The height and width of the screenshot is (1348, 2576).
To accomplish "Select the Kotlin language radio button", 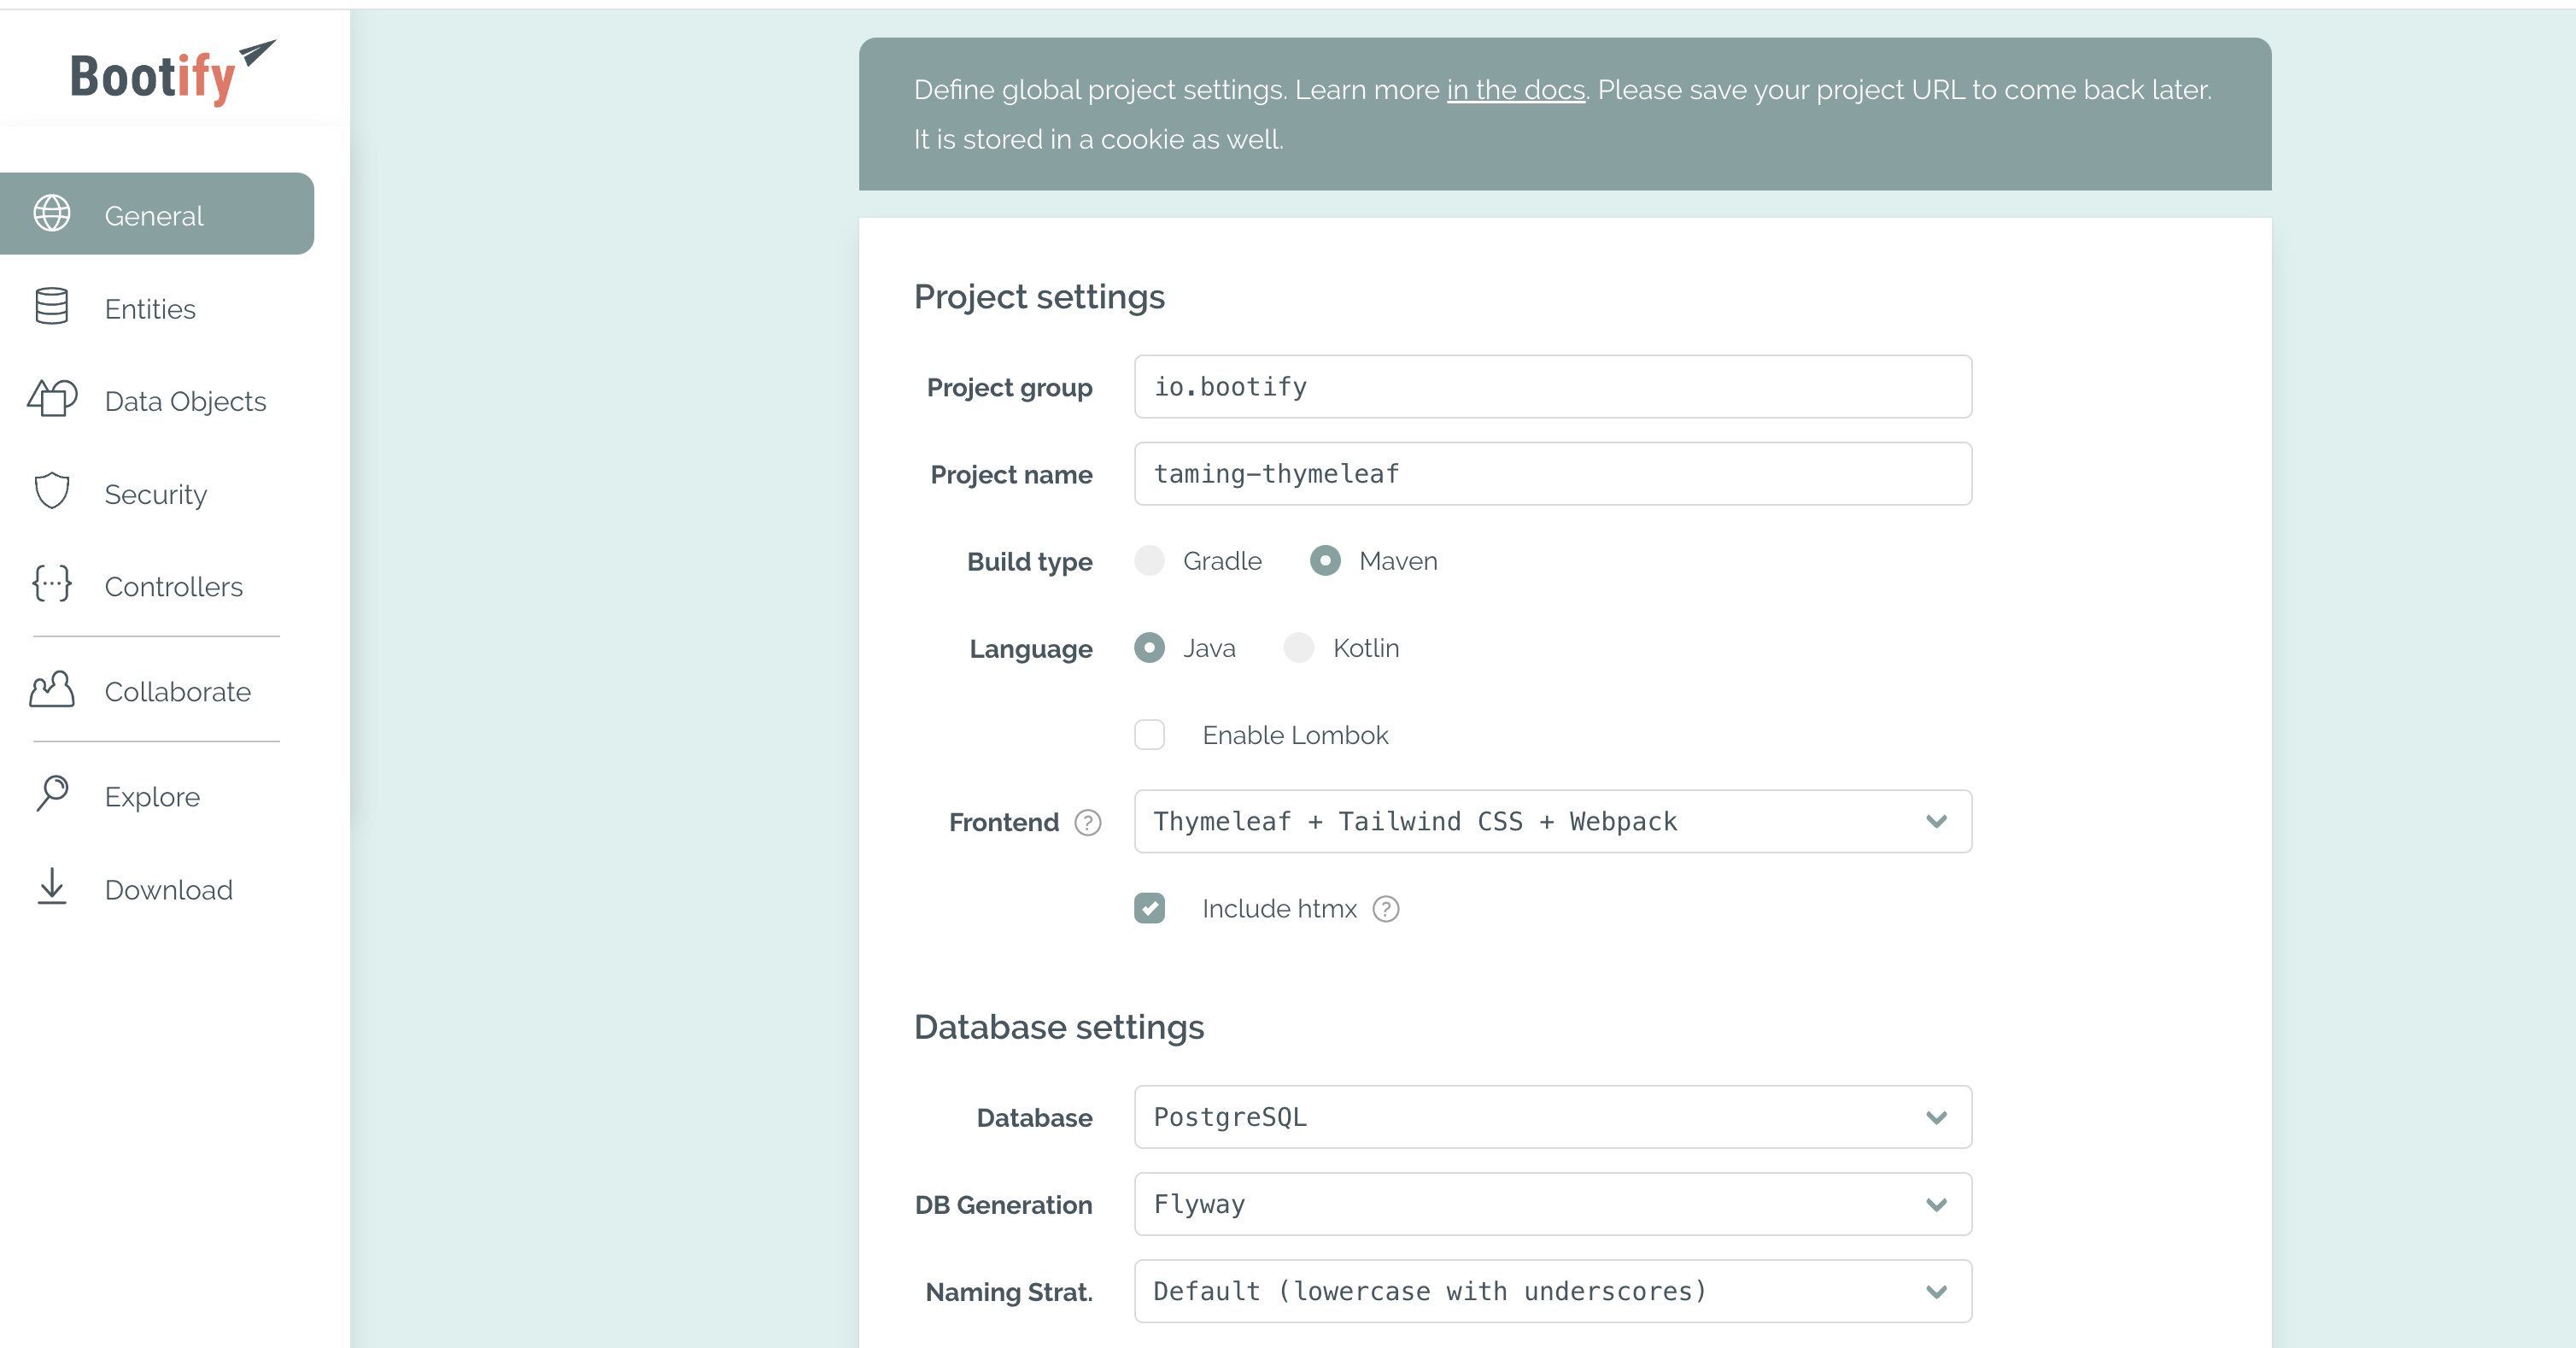I will click(x=1297, y=648).
